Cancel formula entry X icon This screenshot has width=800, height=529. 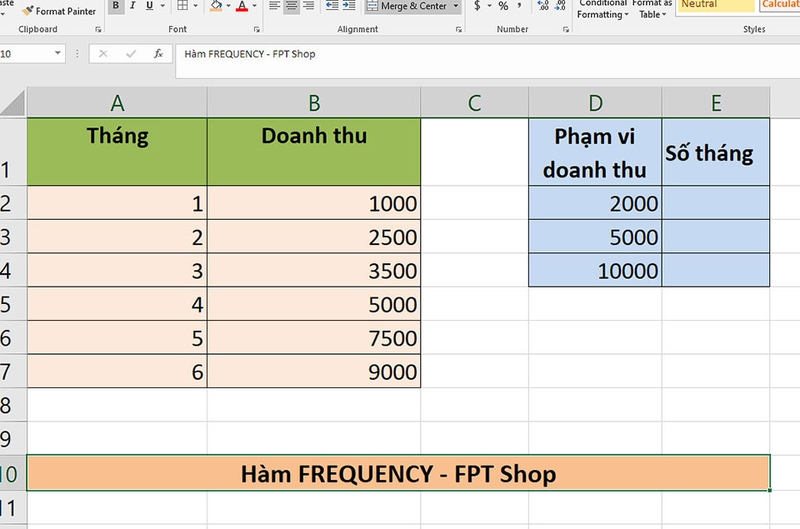click(103, 54)
